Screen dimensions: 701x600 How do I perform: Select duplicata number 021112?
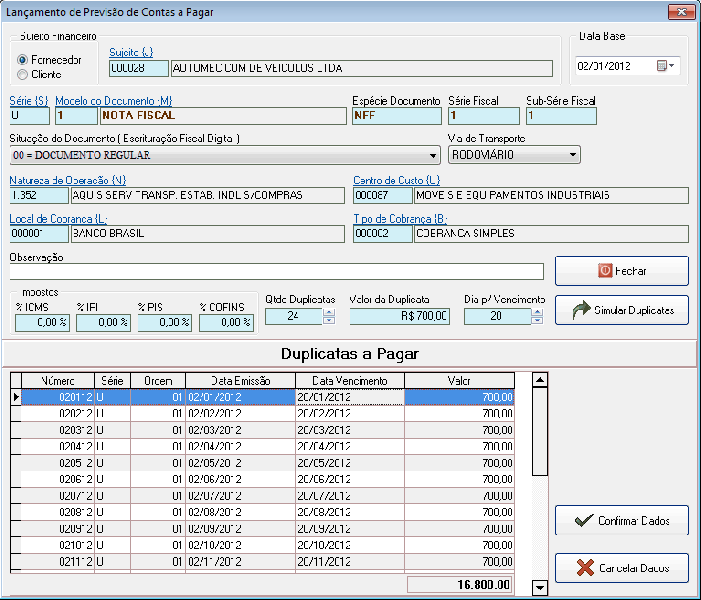click(x=58, y=562)
